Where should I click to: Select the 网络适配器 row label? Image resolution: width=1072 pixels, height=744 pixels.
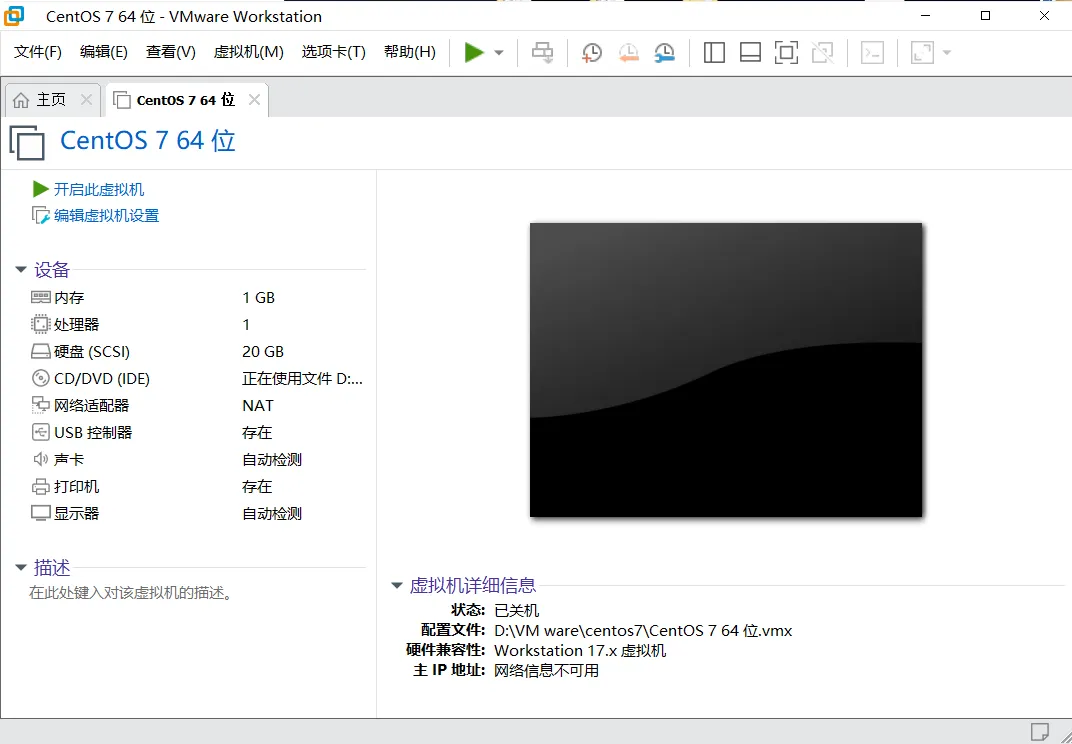92,406
